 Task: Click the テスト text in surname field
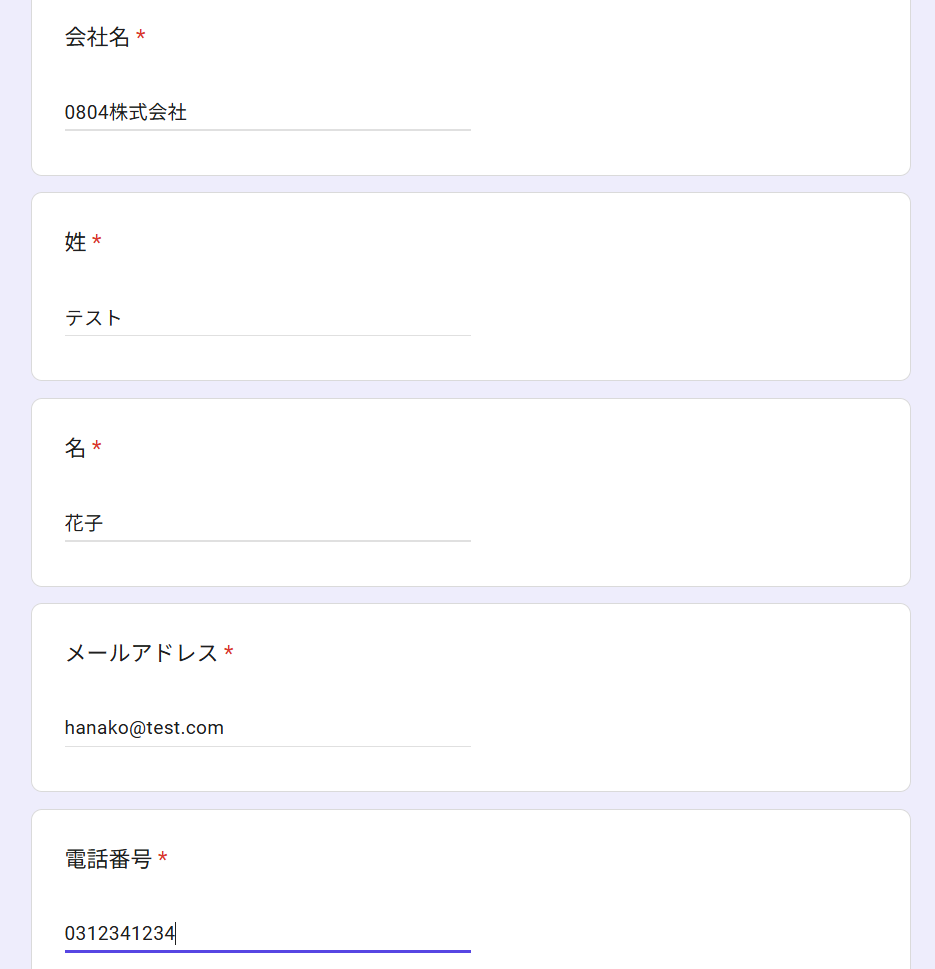[x=93, y=318]
